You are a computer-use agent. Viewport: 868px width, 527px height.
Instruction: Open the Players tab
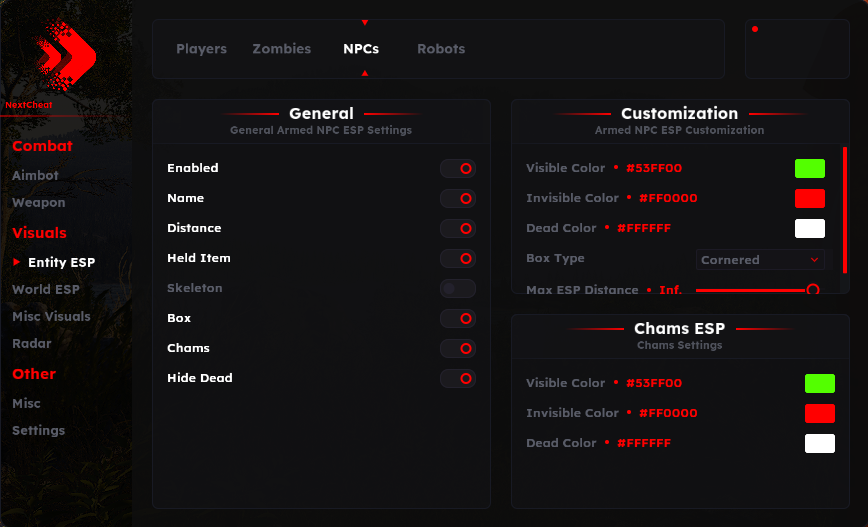(202, 49)
